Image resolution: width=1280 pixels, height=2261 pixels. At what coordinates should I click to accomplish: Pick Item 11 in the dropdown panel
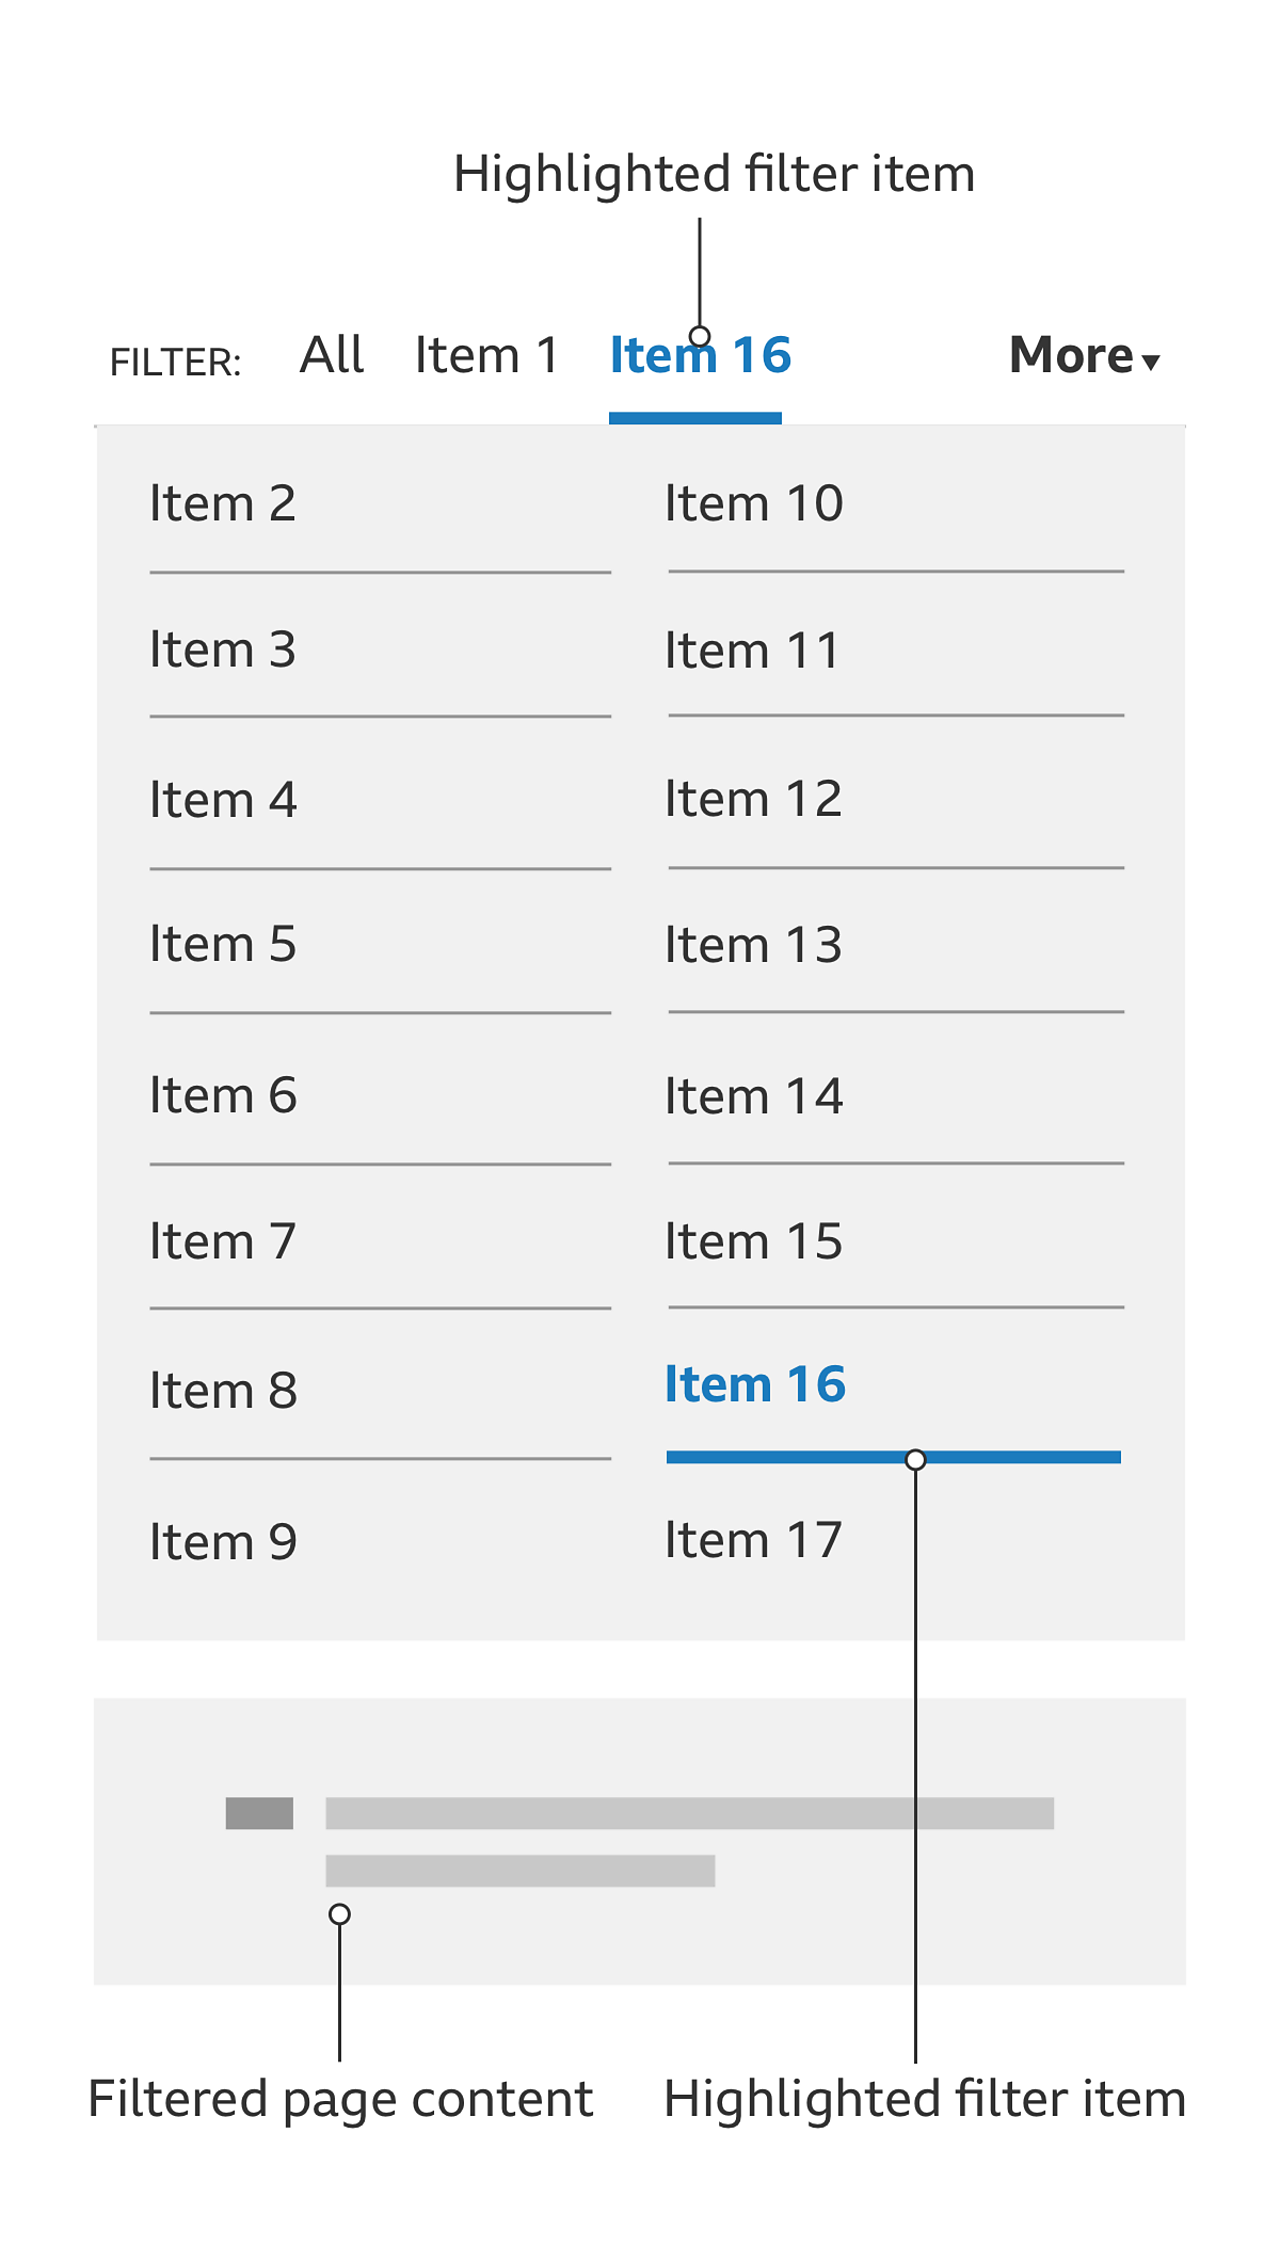pos(752,651)
